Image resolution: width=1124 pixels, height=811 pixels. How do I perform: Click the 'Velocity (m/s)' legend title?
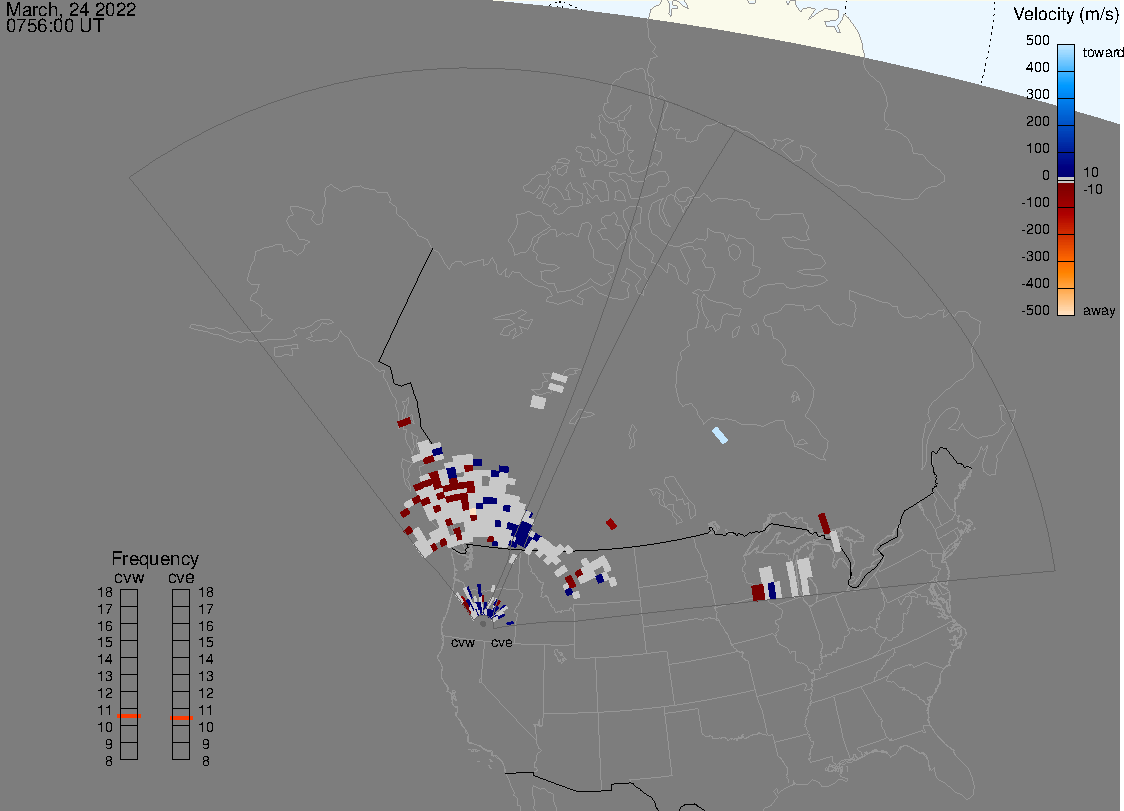(1066, 14)
